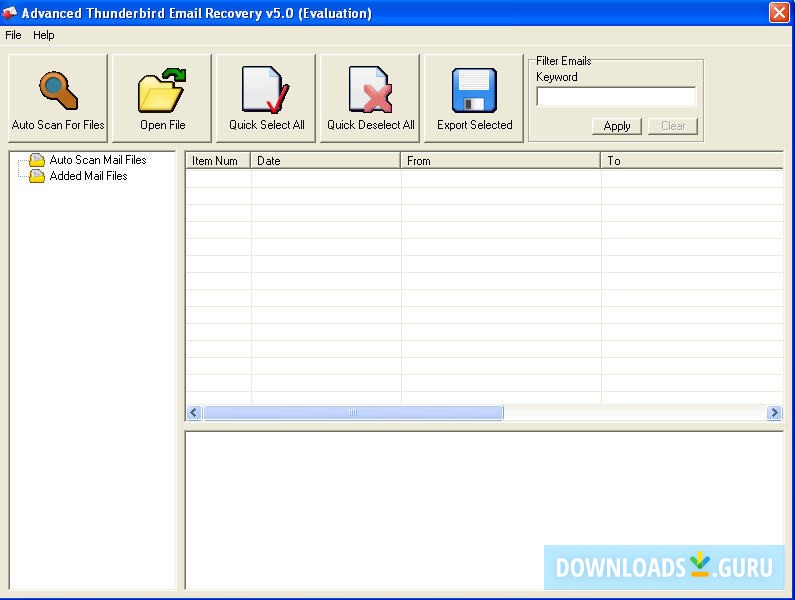Close the Advanced Thunderbird Email Recovery window
Screen dimensions: 795x600
779,12
